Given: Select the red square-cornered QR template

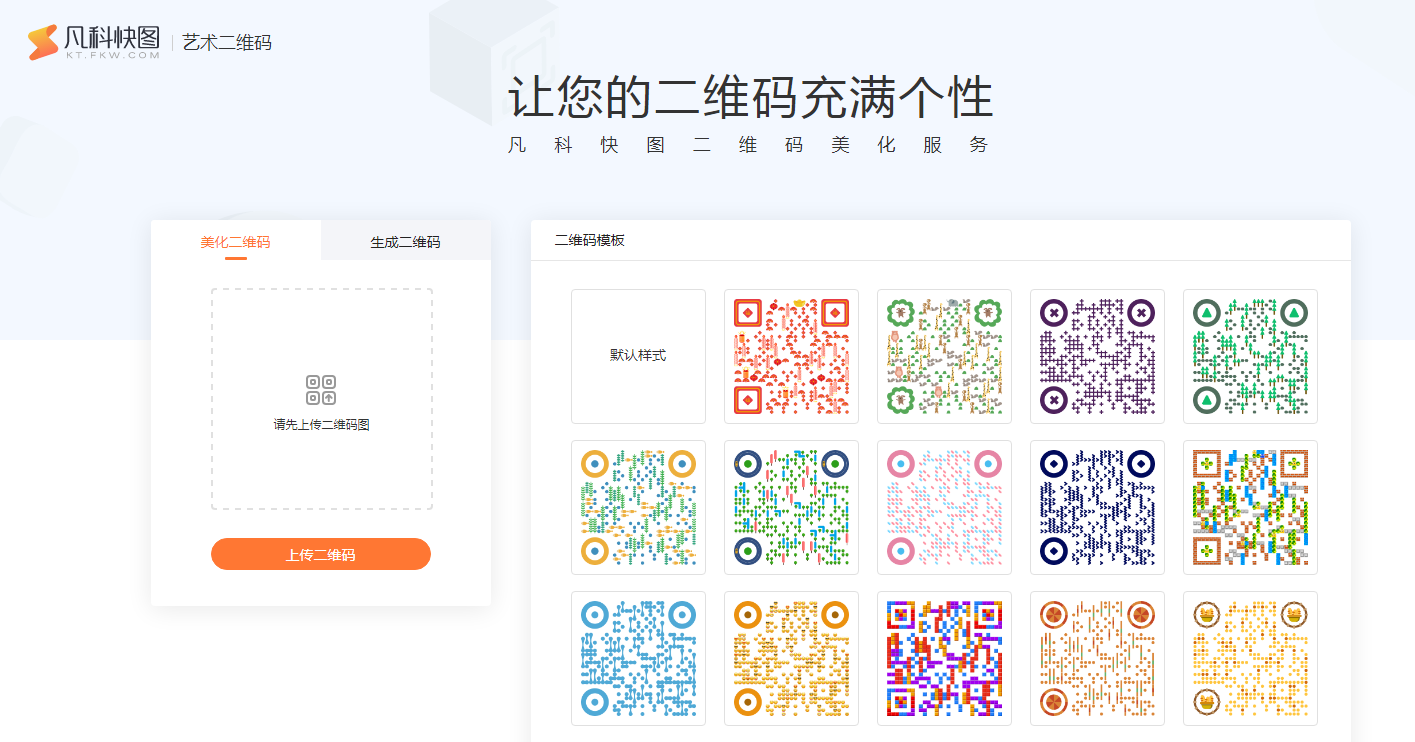Looking at the screenshot, I should tap(791, 356).
